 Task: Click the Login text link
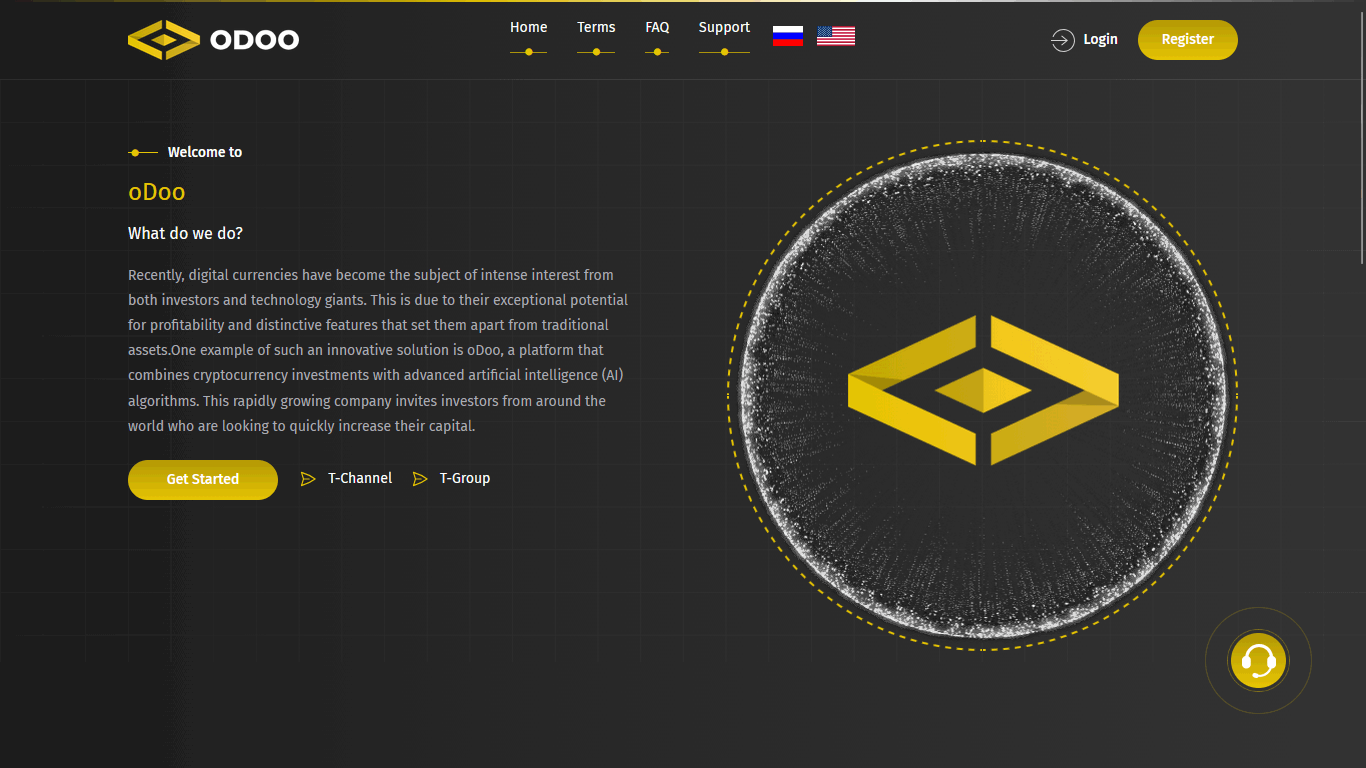pos(1100,40)
